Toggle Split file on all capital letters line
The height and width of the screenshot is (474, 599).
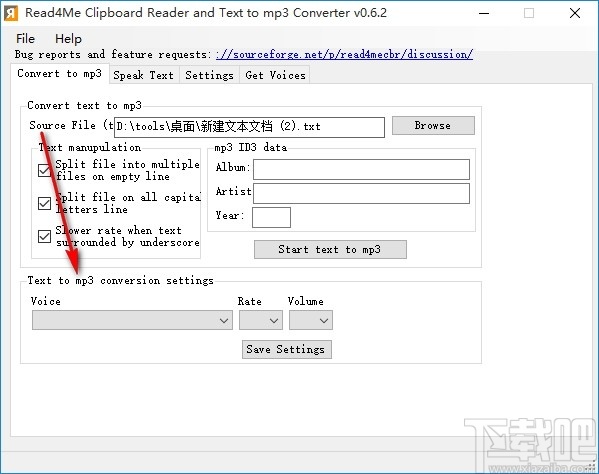(x=44, y=203)
